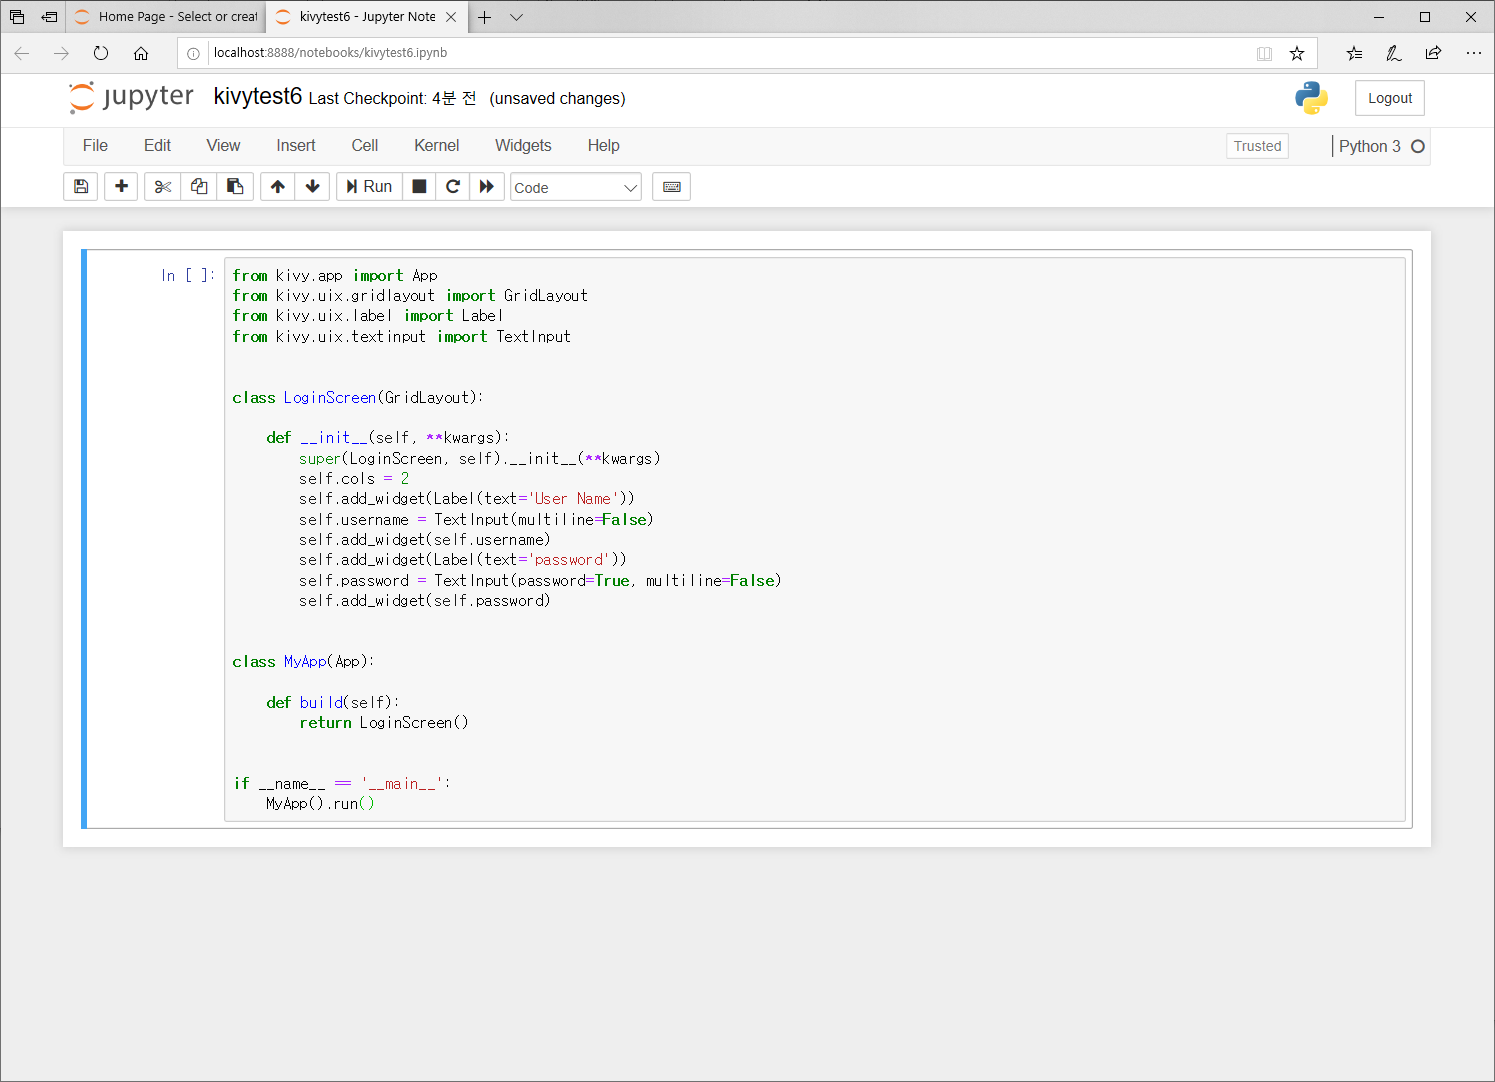Show tabs you've set aside icon
This screenshot has width=1495, height=1082.
pos(17,17)
